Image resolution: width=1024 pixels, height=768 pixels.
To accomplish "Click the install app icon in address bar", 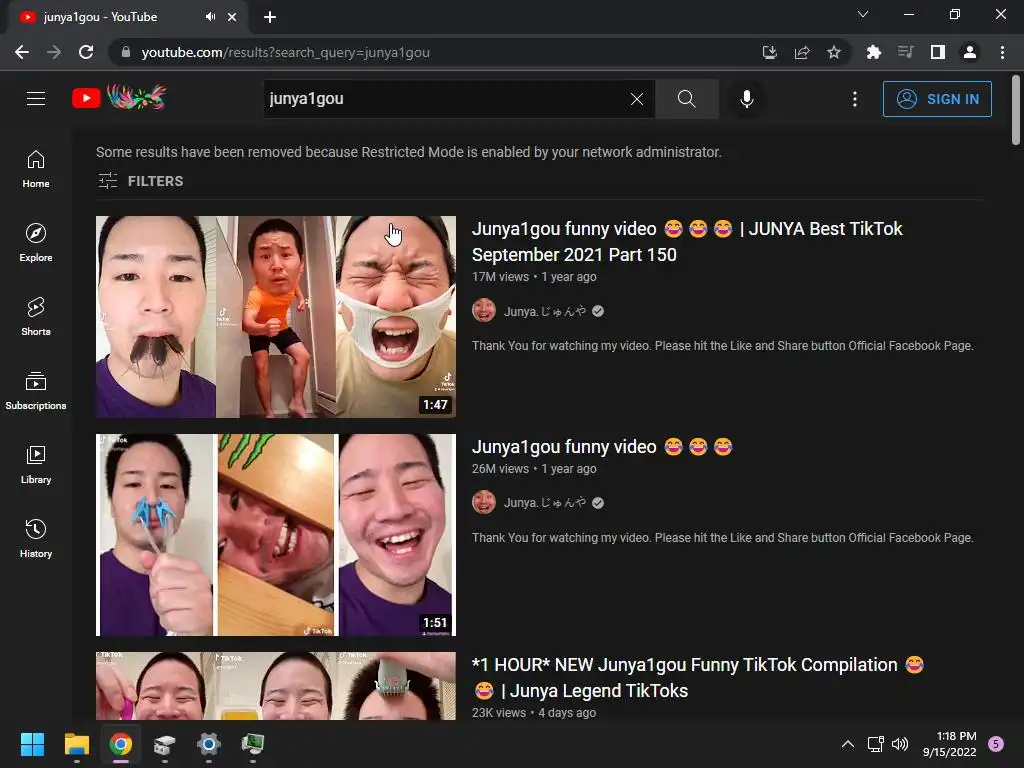I will point(769,52).
